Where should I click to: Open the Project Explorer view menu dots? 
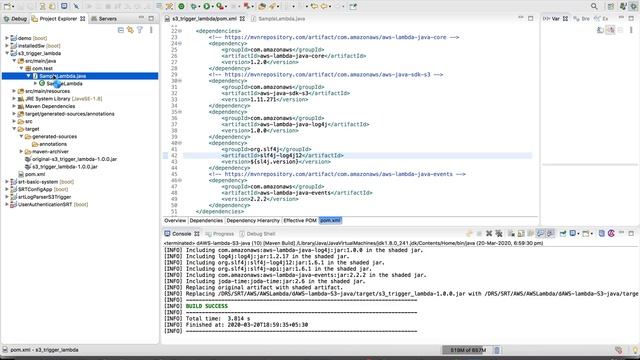[151, 30]
